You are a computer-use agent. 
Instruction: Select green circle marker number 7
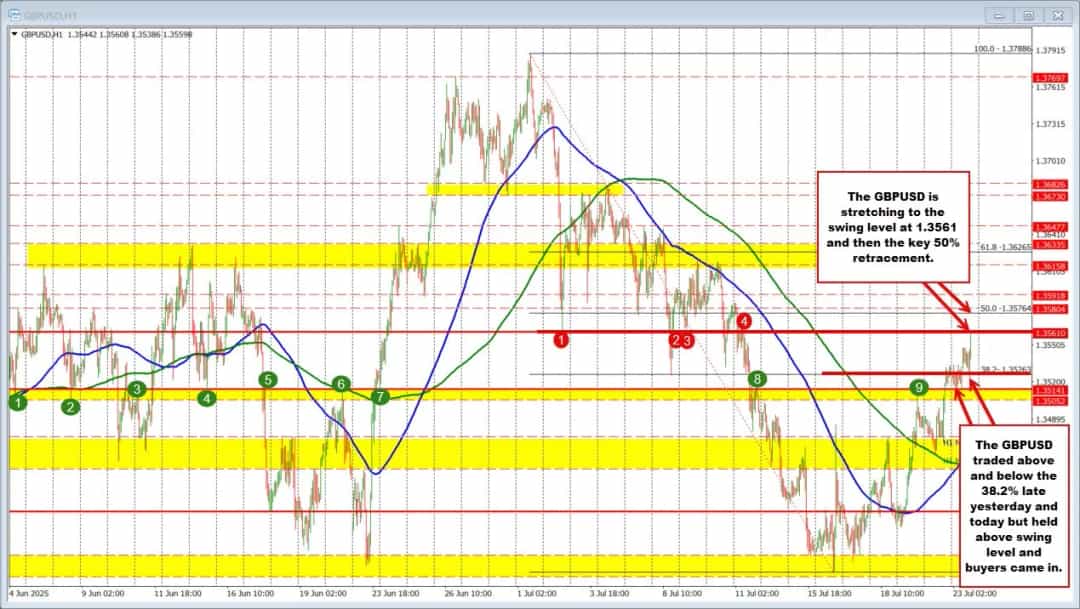point(380,397)
